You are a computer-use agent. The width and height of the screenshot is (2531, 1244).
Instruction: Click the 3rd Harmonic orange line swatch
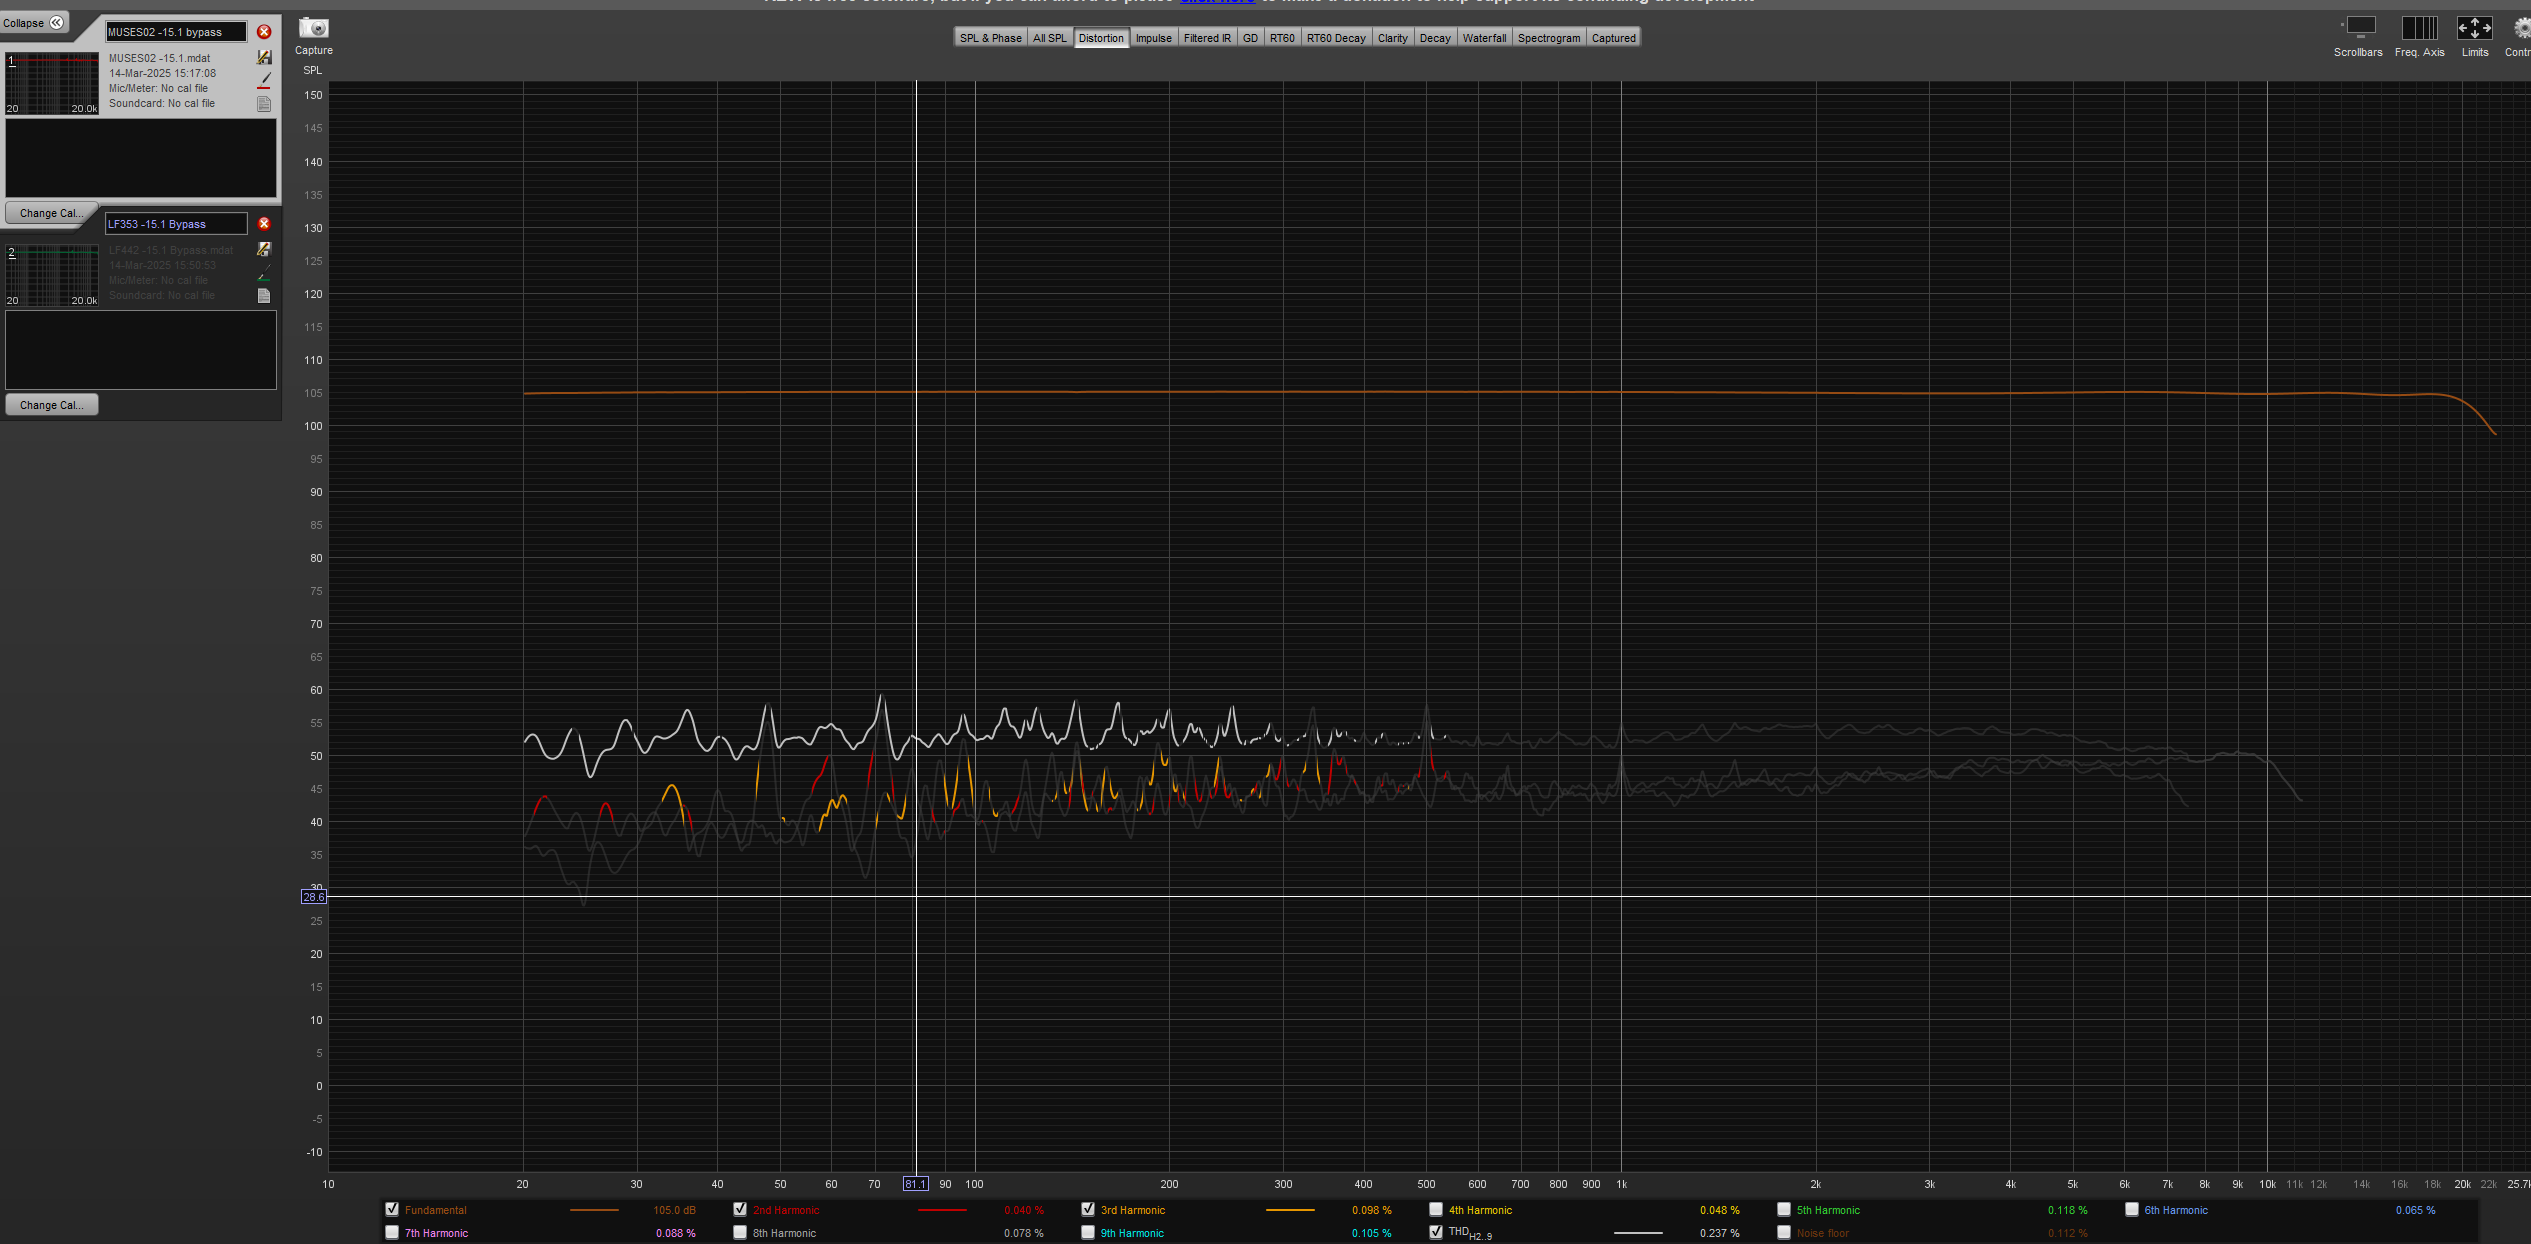(x=1290, y=1210)
